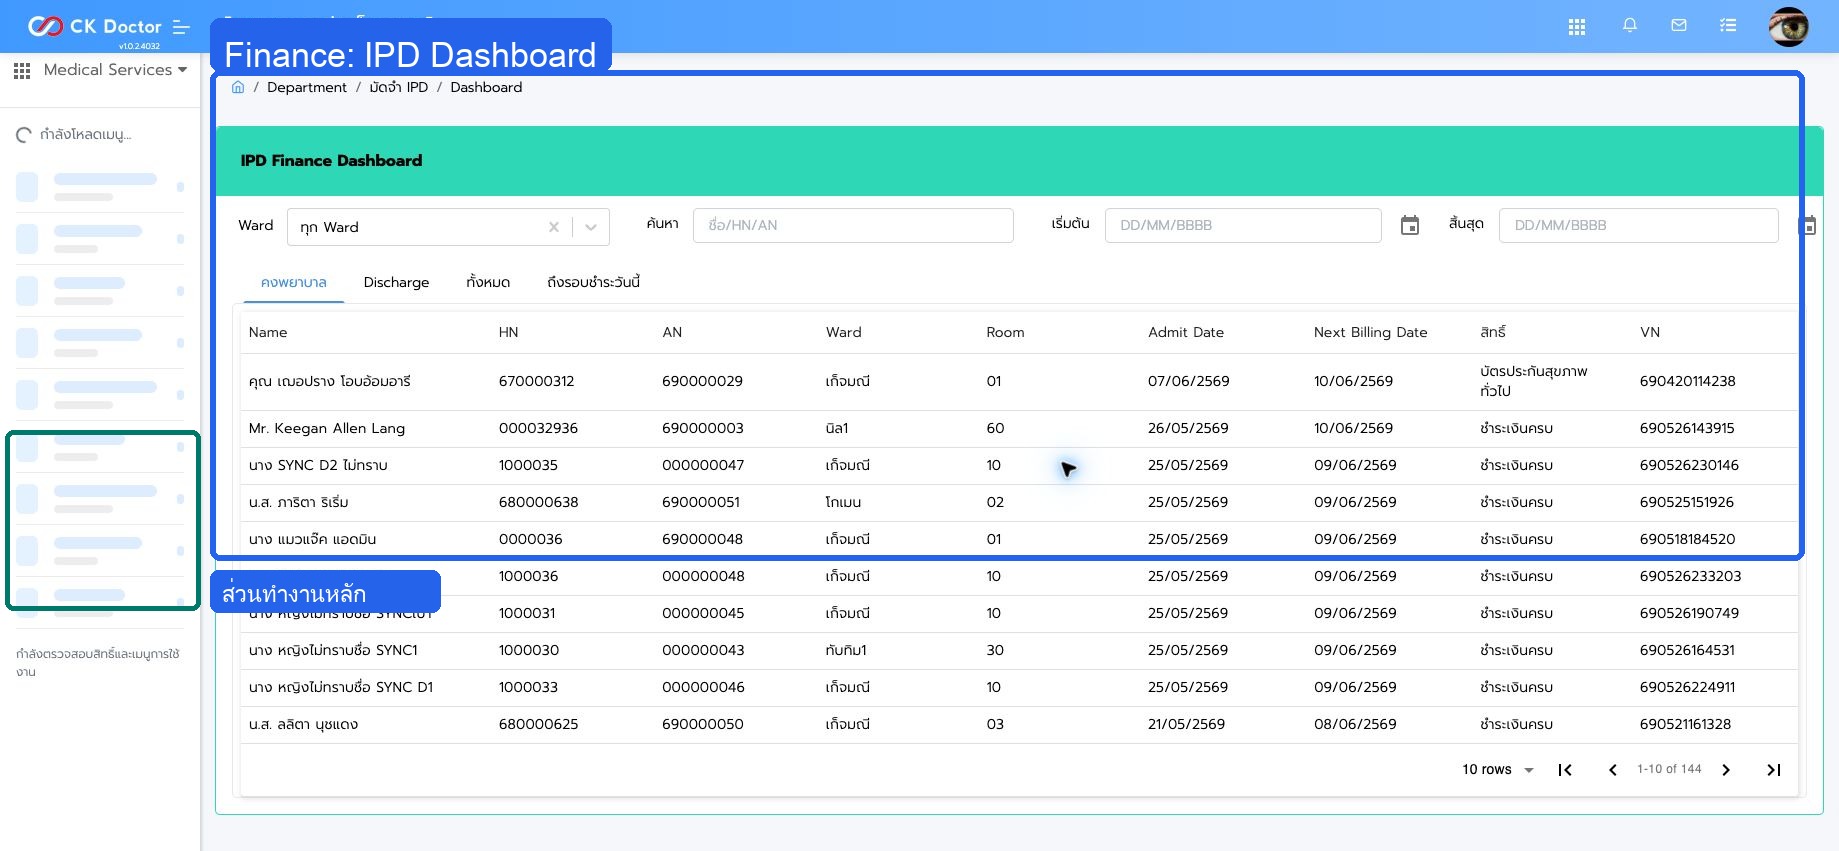Select row นาง SYNC D2 ไม่ทราบ
Viewport: 1839px width, 851px height.
1018,465
